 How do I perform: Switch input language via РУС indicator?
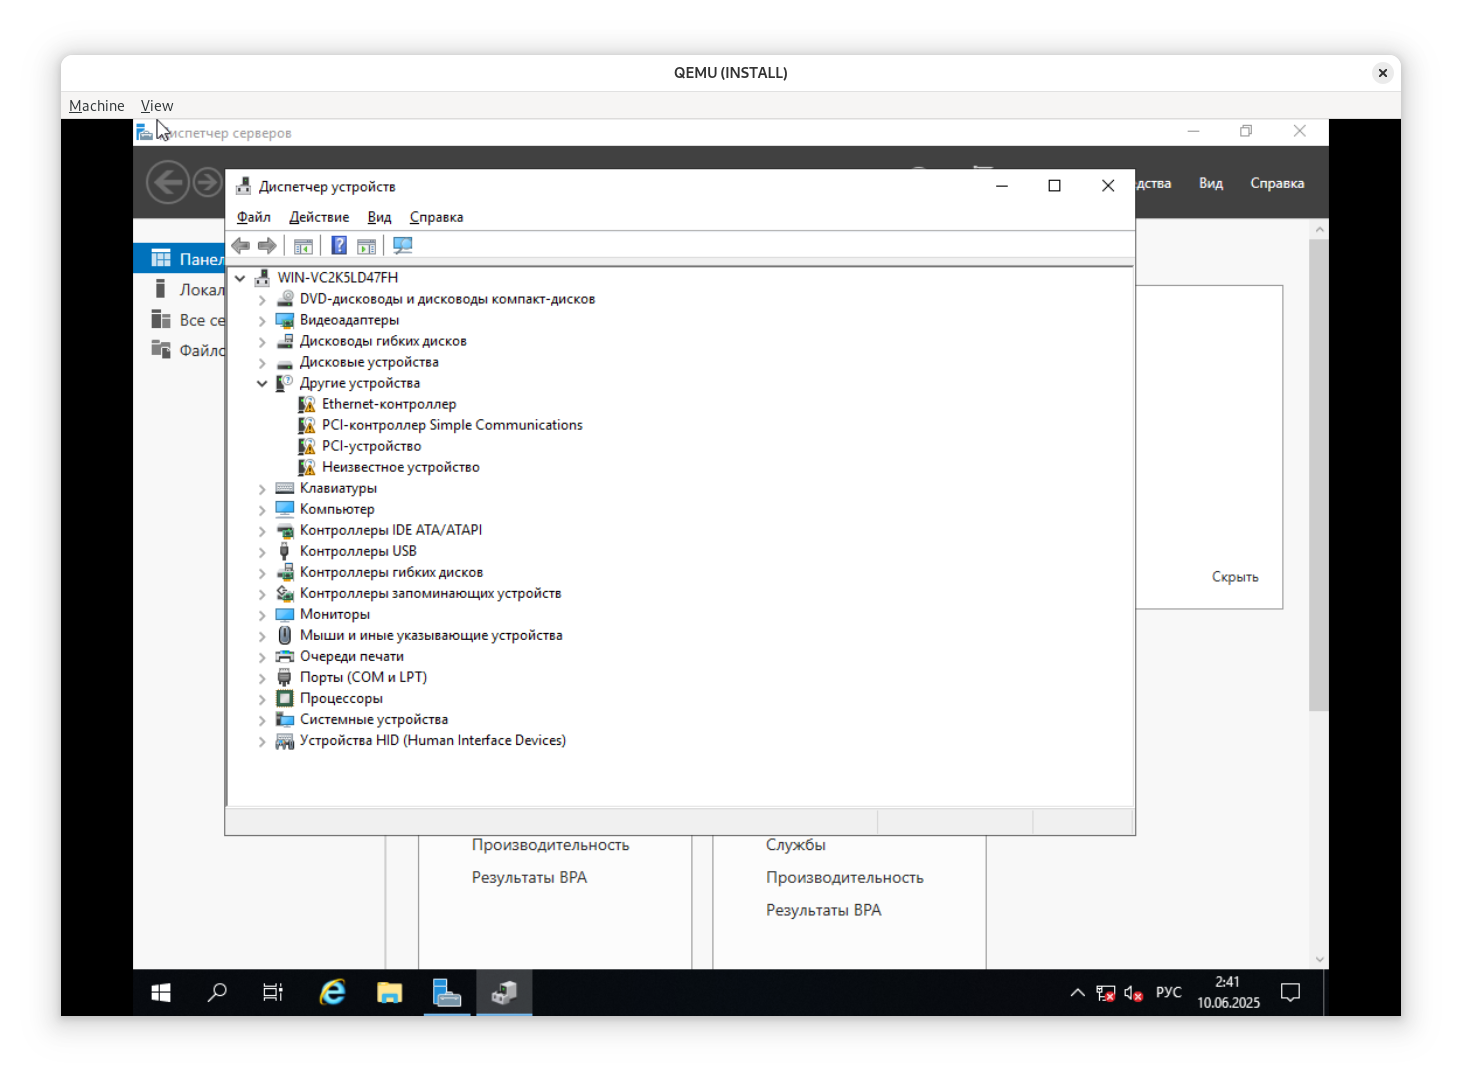click(1168, 993)
